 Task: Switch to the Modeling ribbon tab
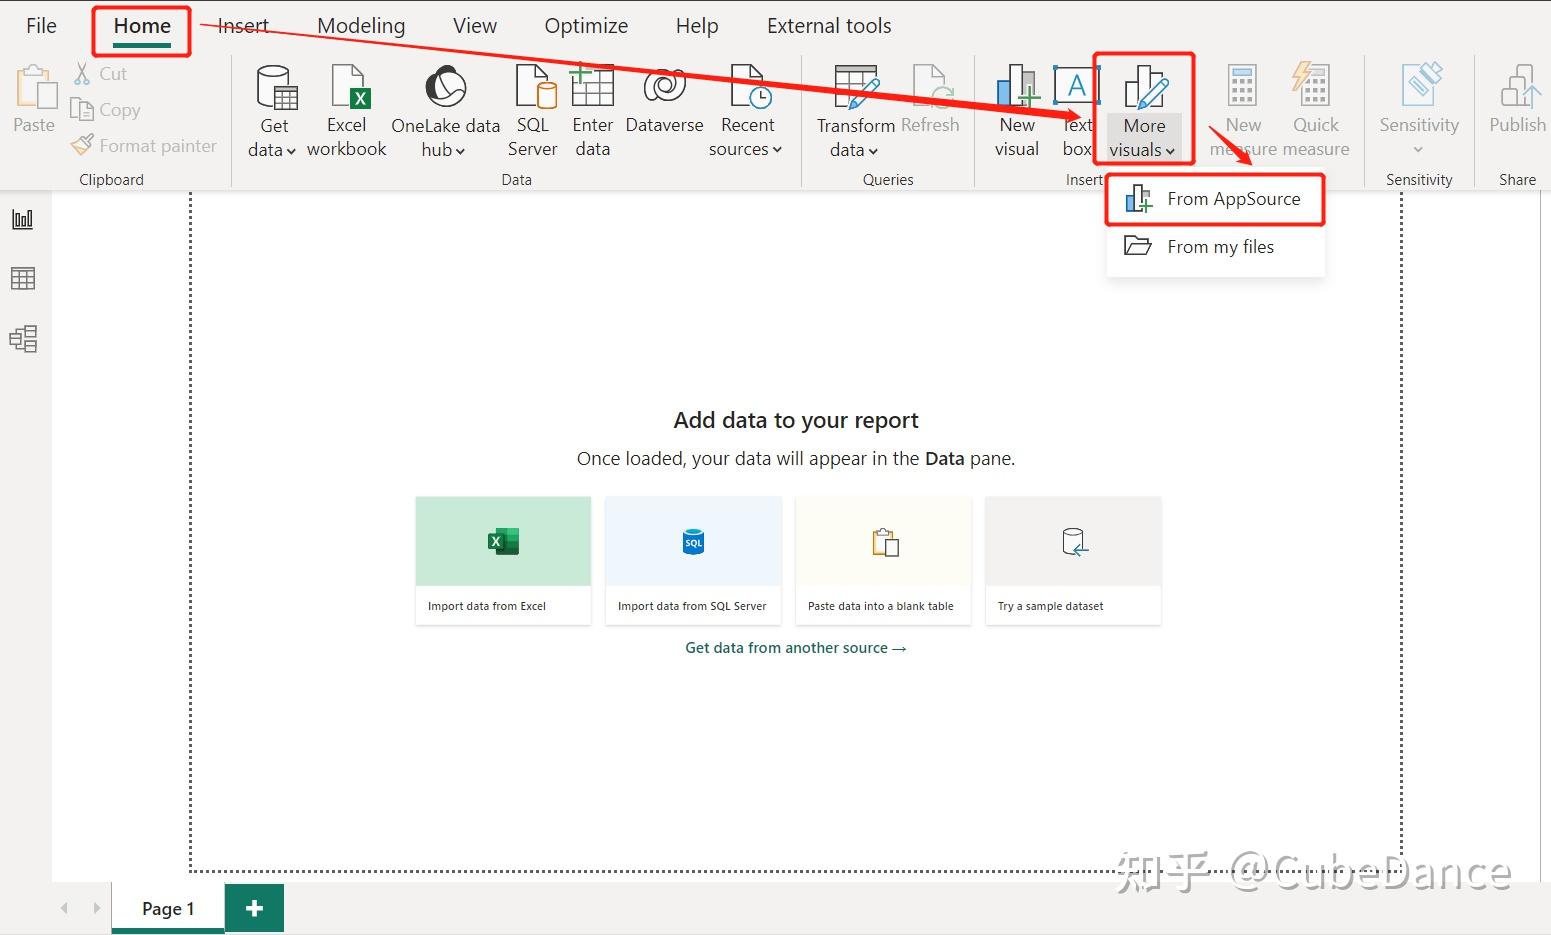pos(361,25)
